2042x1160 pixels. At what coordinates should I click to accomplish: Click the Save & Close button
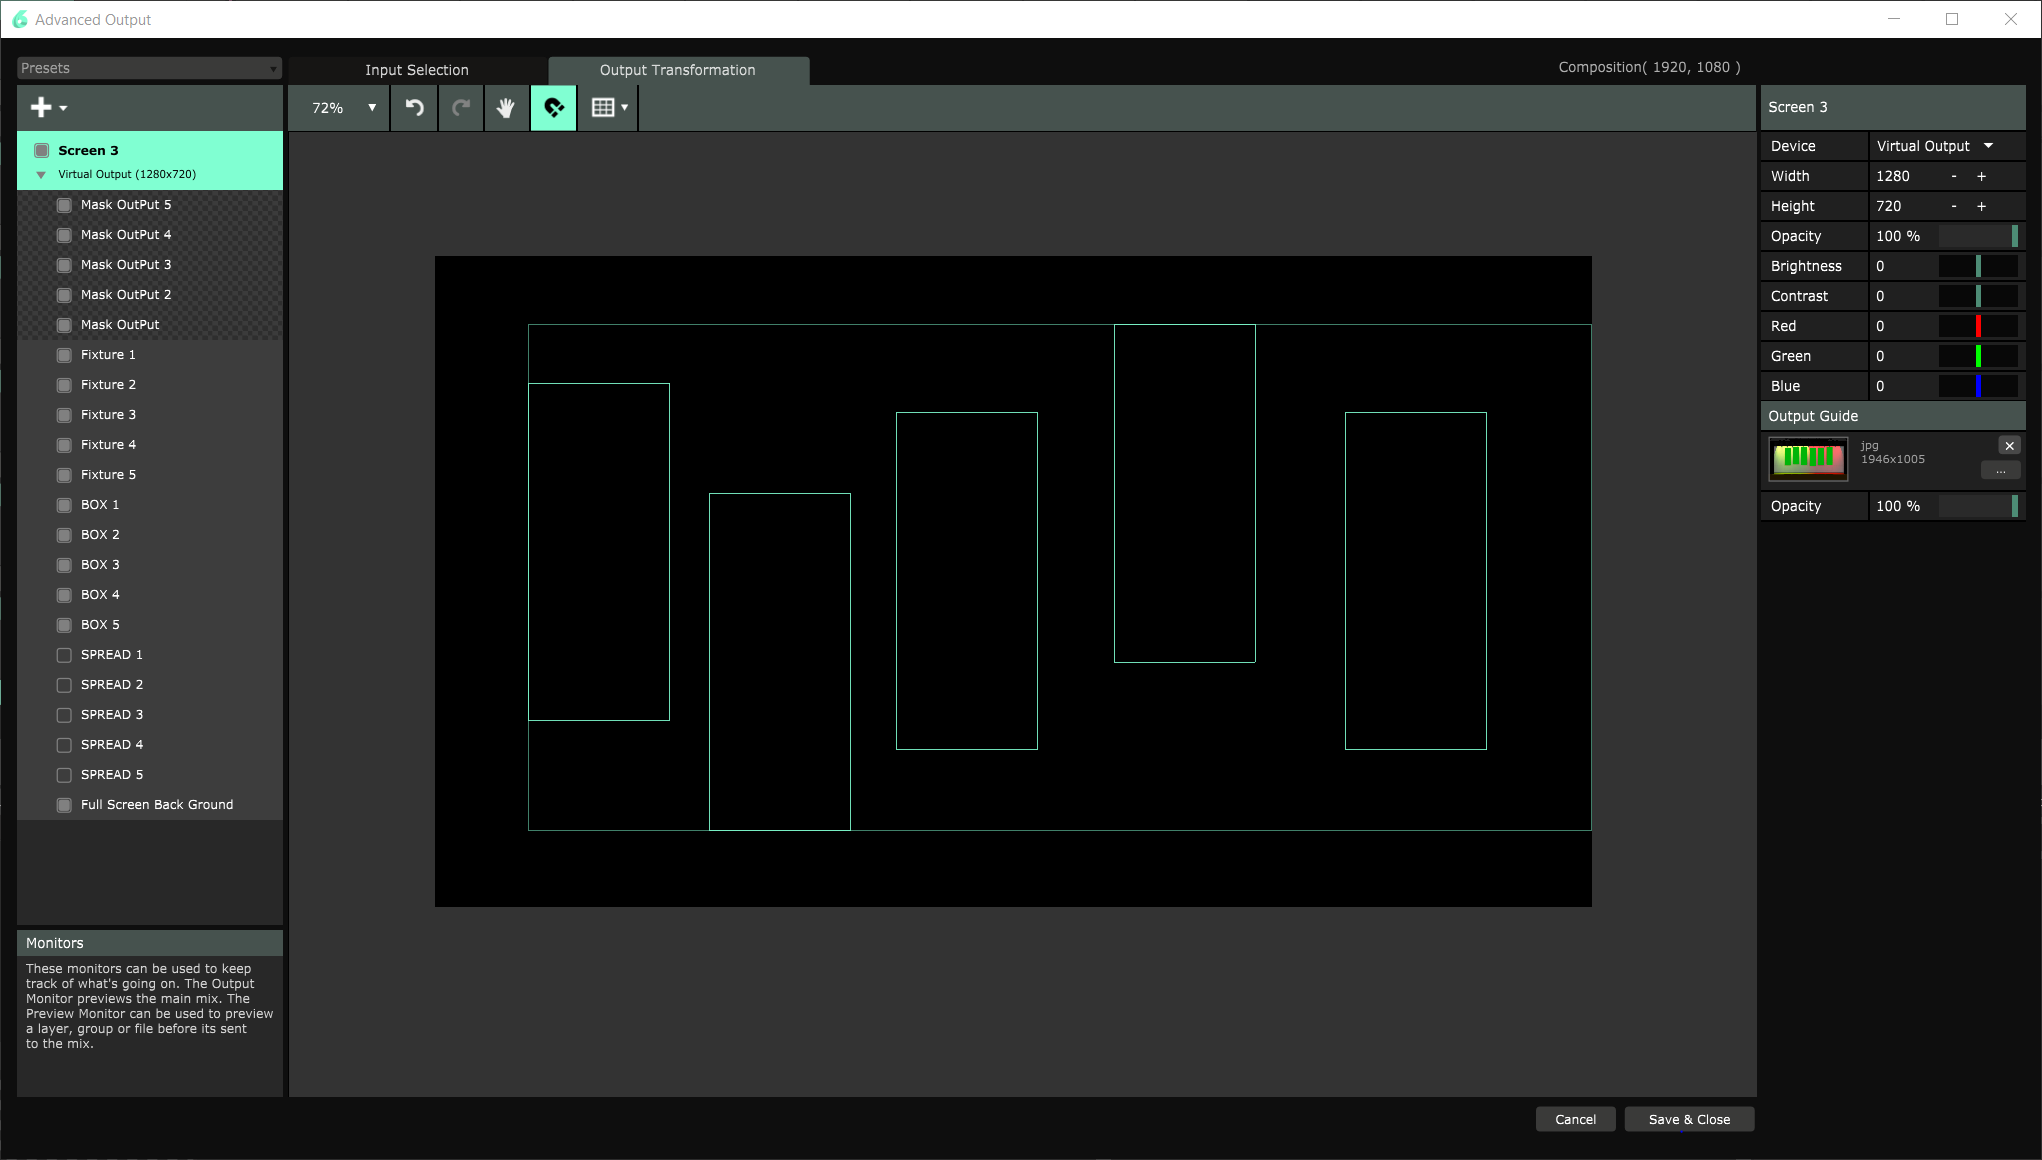(1689, 1119)
